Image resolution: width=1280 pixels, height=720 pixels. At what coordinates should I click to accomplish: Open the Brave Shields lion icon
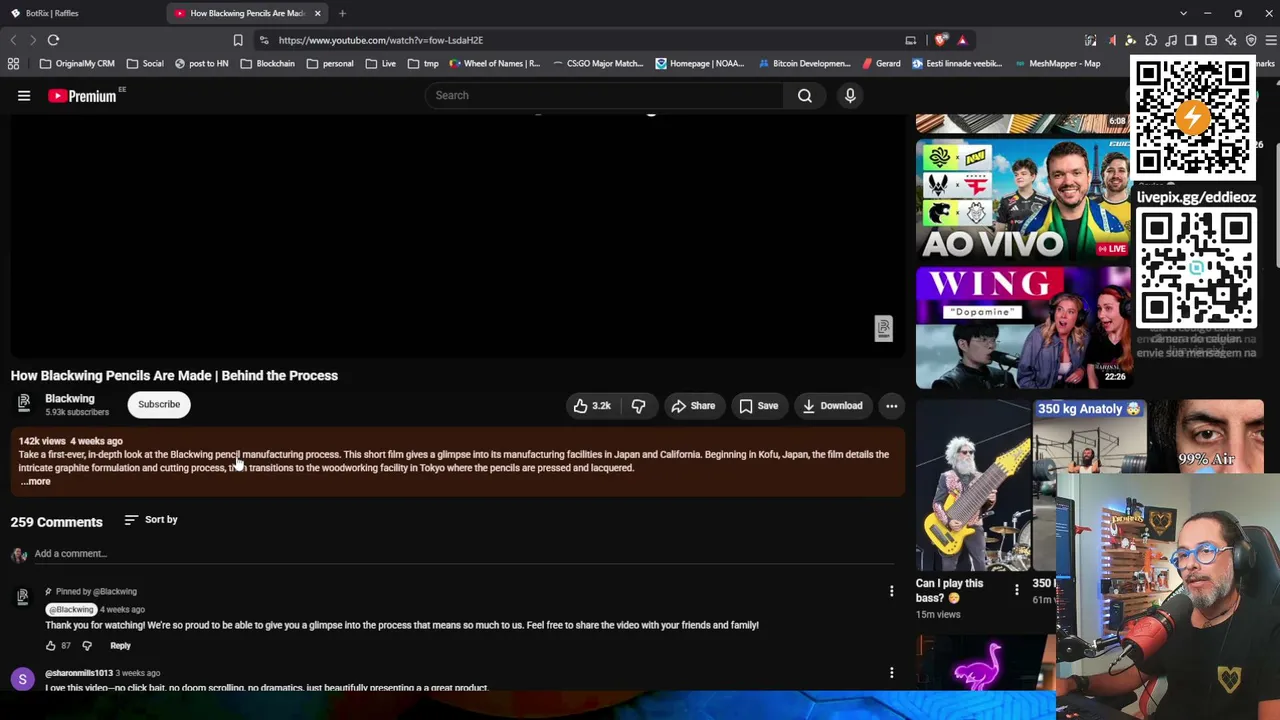[x=941, y=40]
